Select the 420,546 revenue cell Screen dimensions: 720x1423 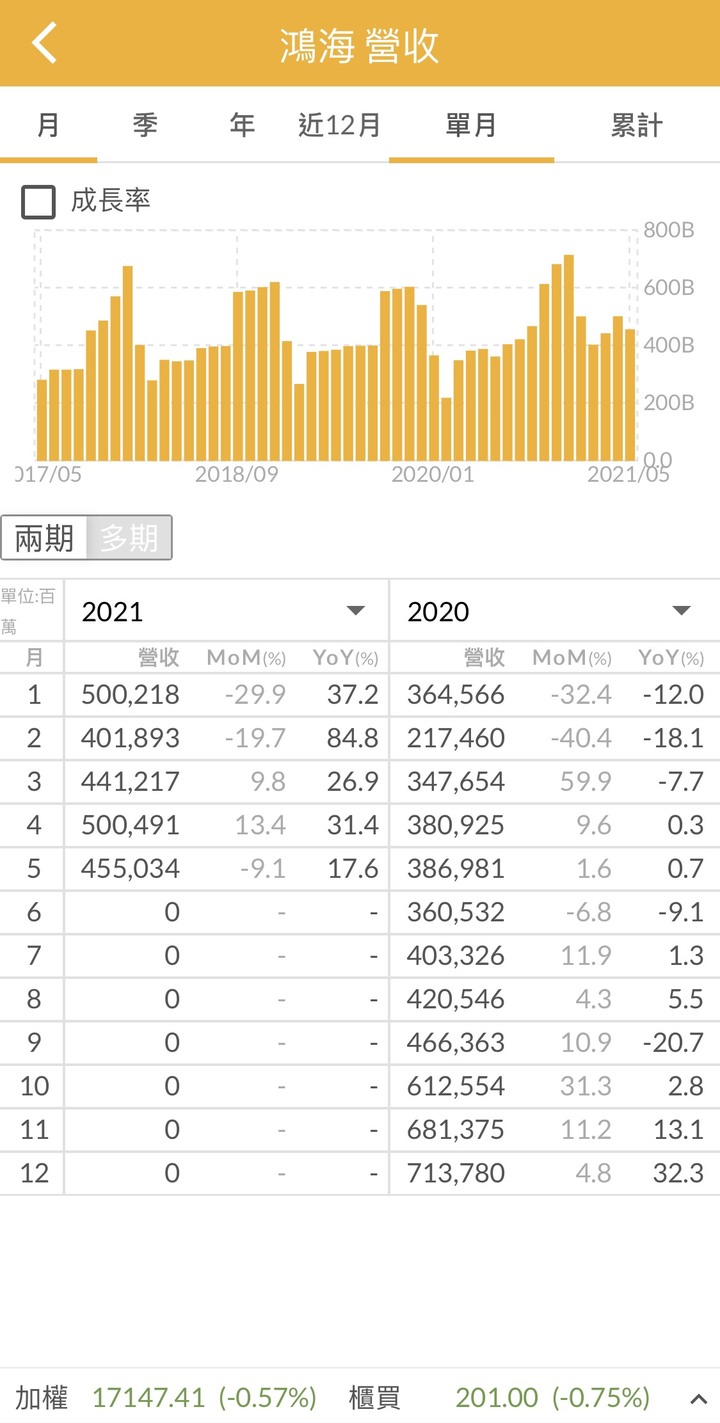click(456, 999)
